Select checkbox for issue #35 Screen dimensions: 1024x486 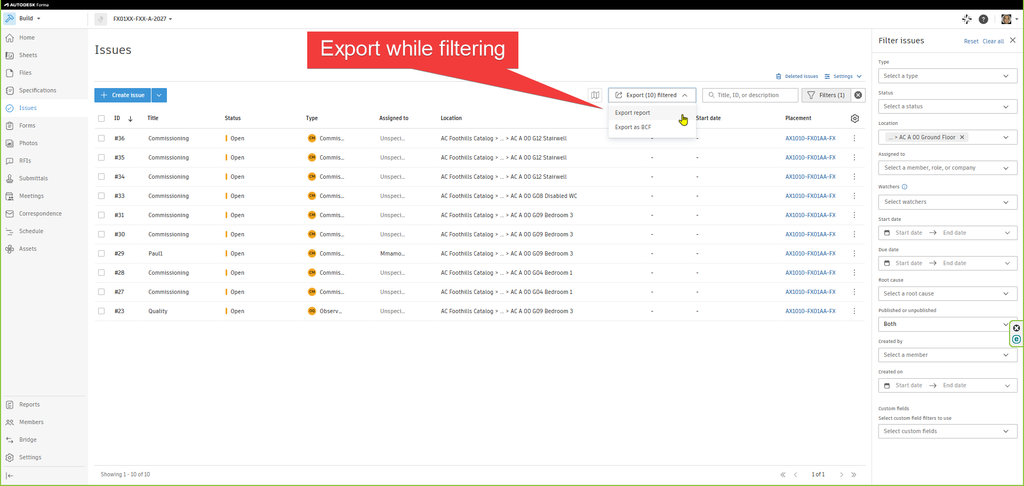point(101,157)
